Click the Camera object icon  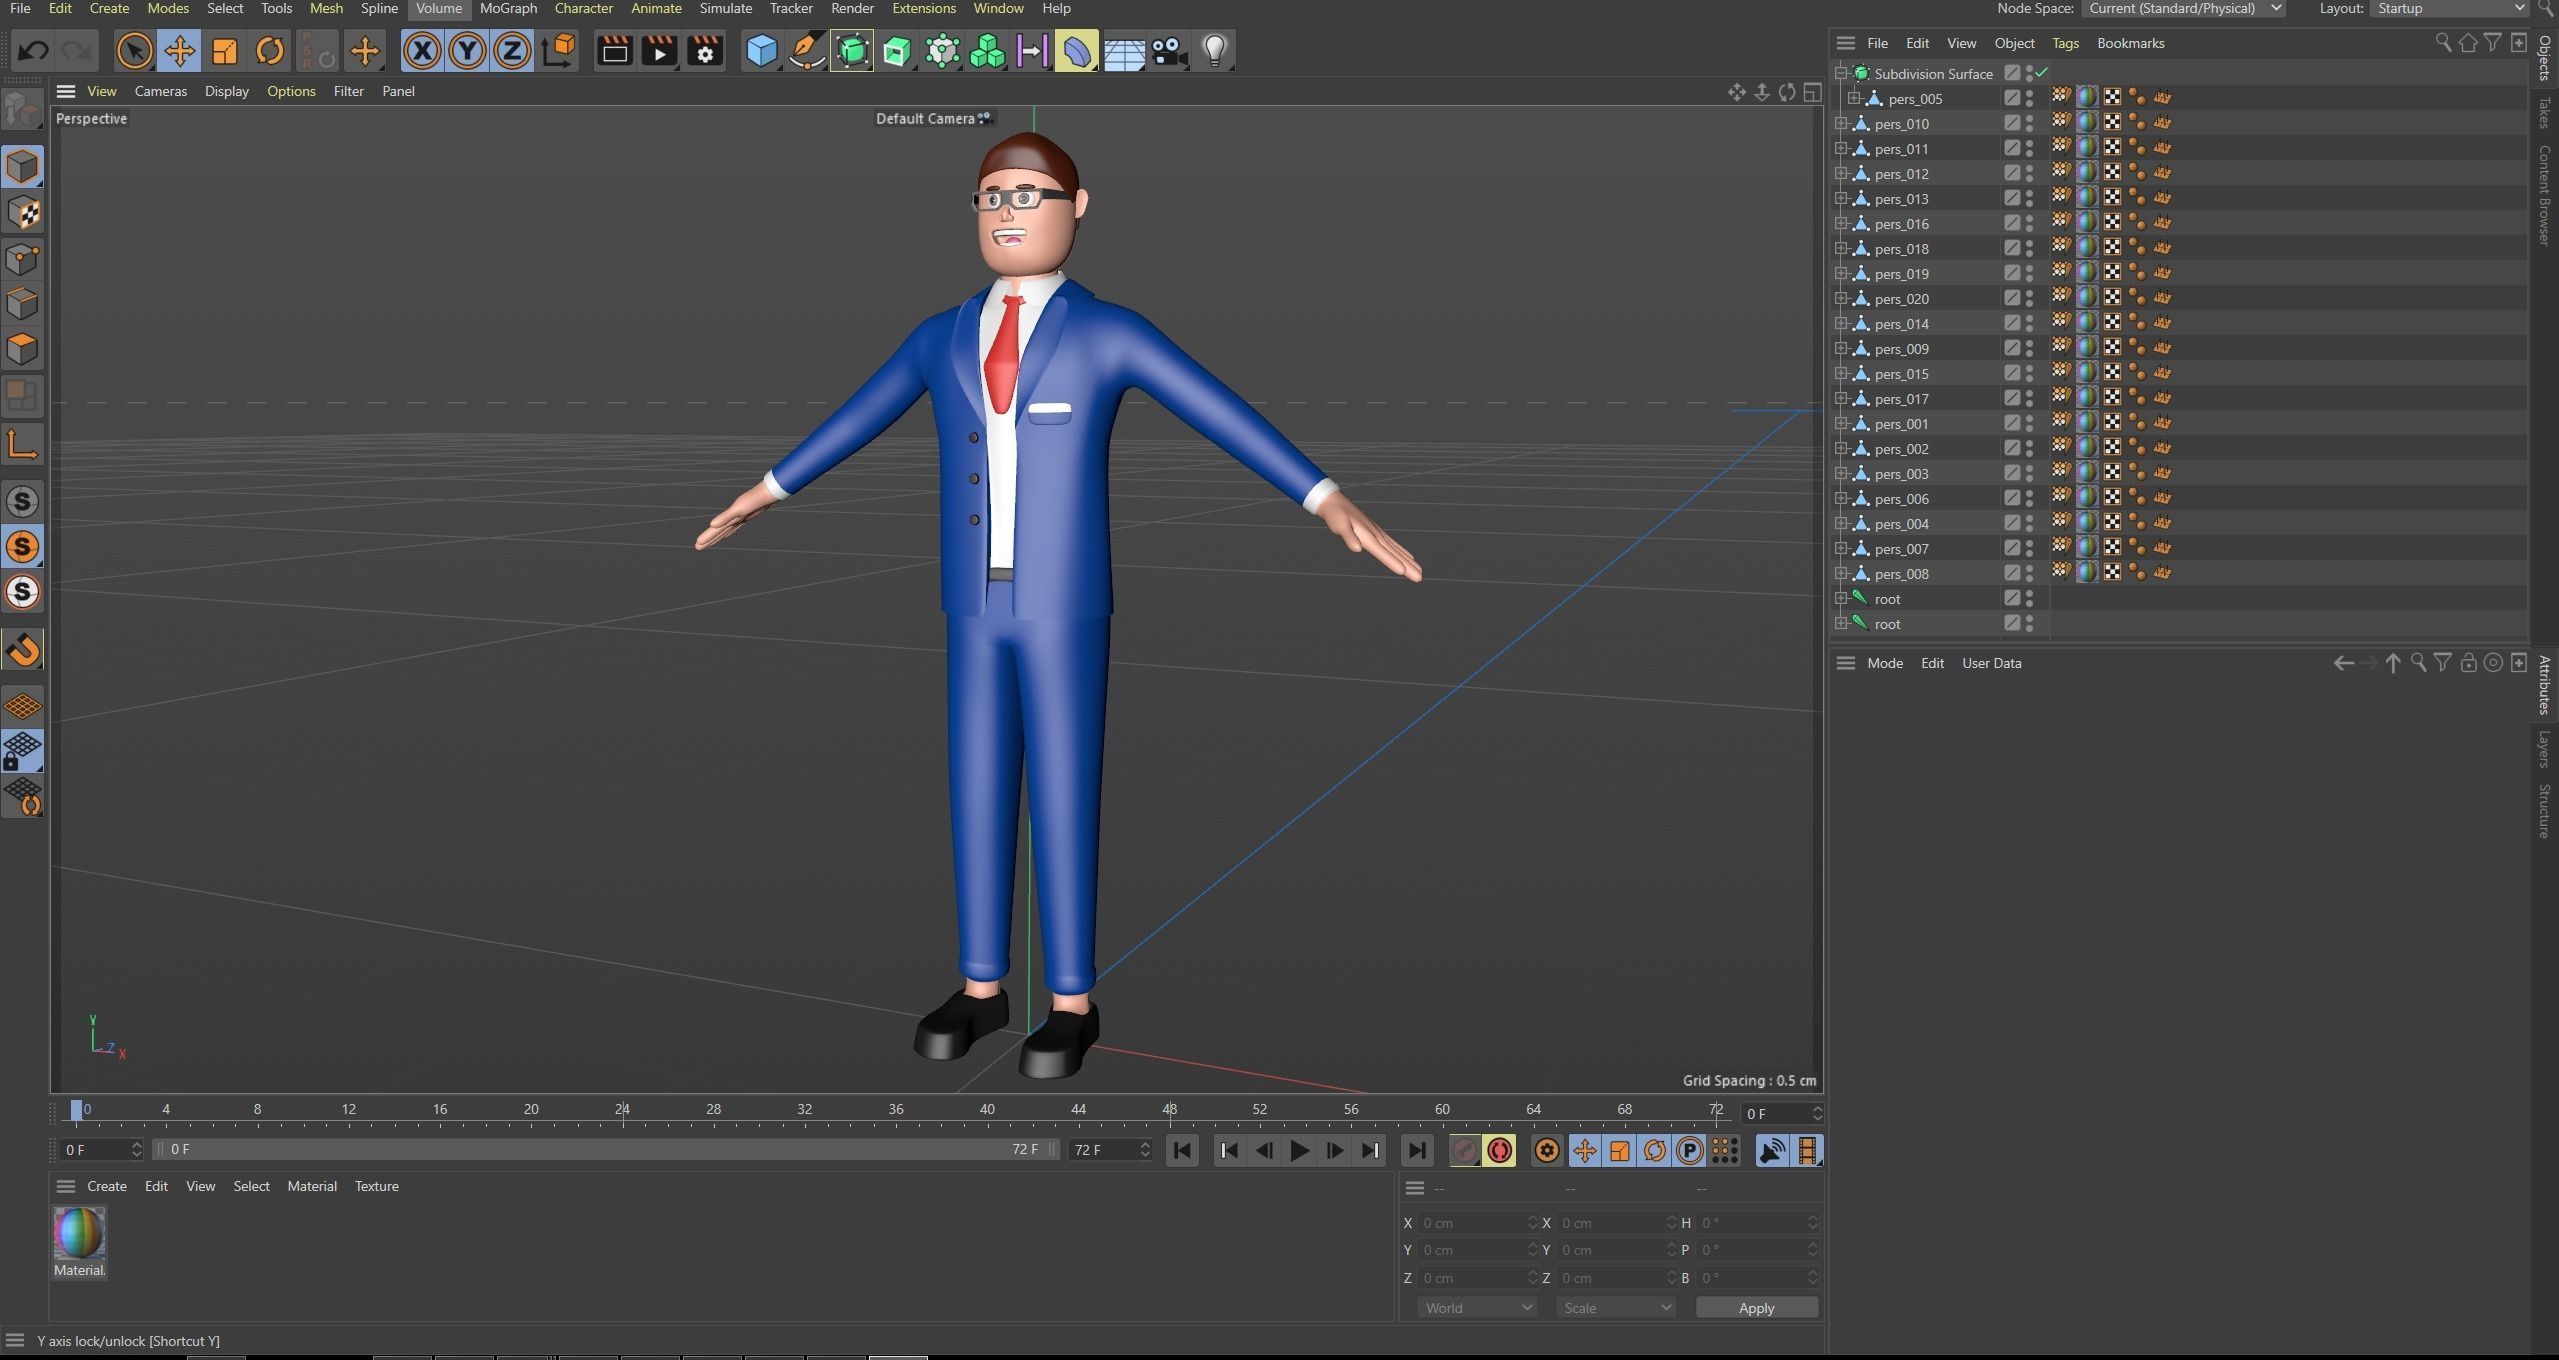click(x=1168, y=51)
